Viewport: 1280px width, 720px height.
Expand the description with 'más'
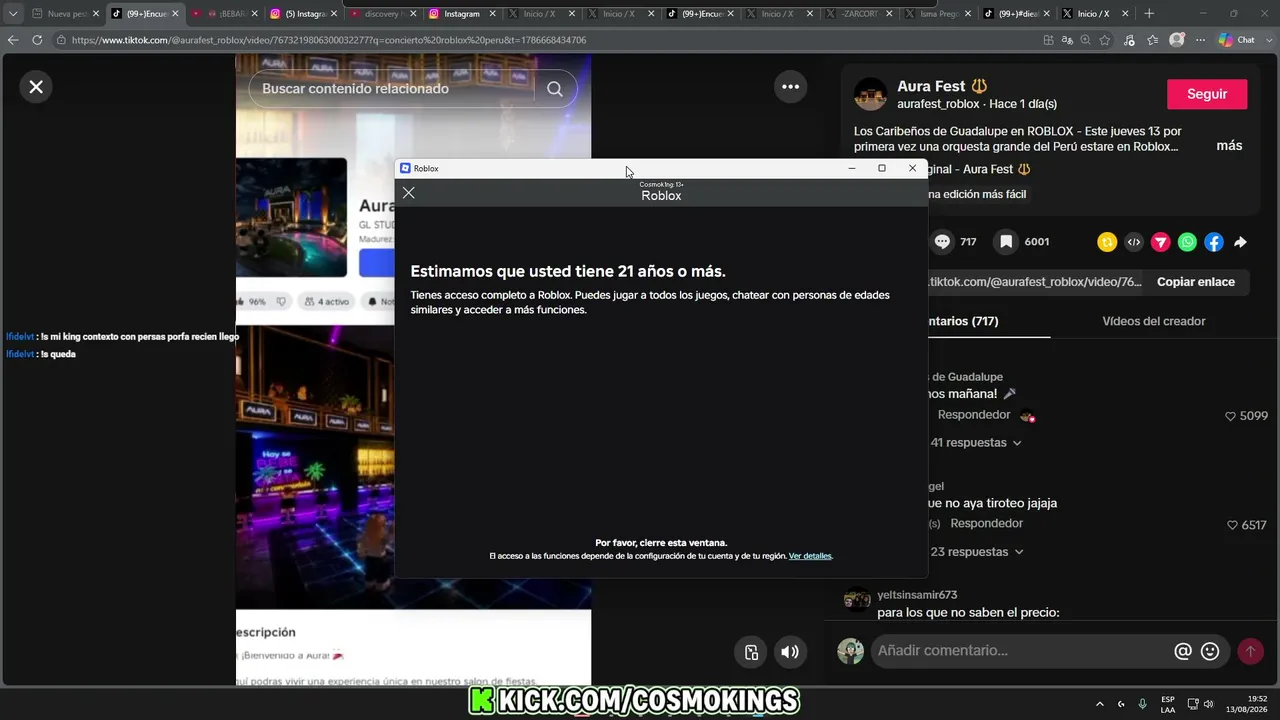(1229, 146)
